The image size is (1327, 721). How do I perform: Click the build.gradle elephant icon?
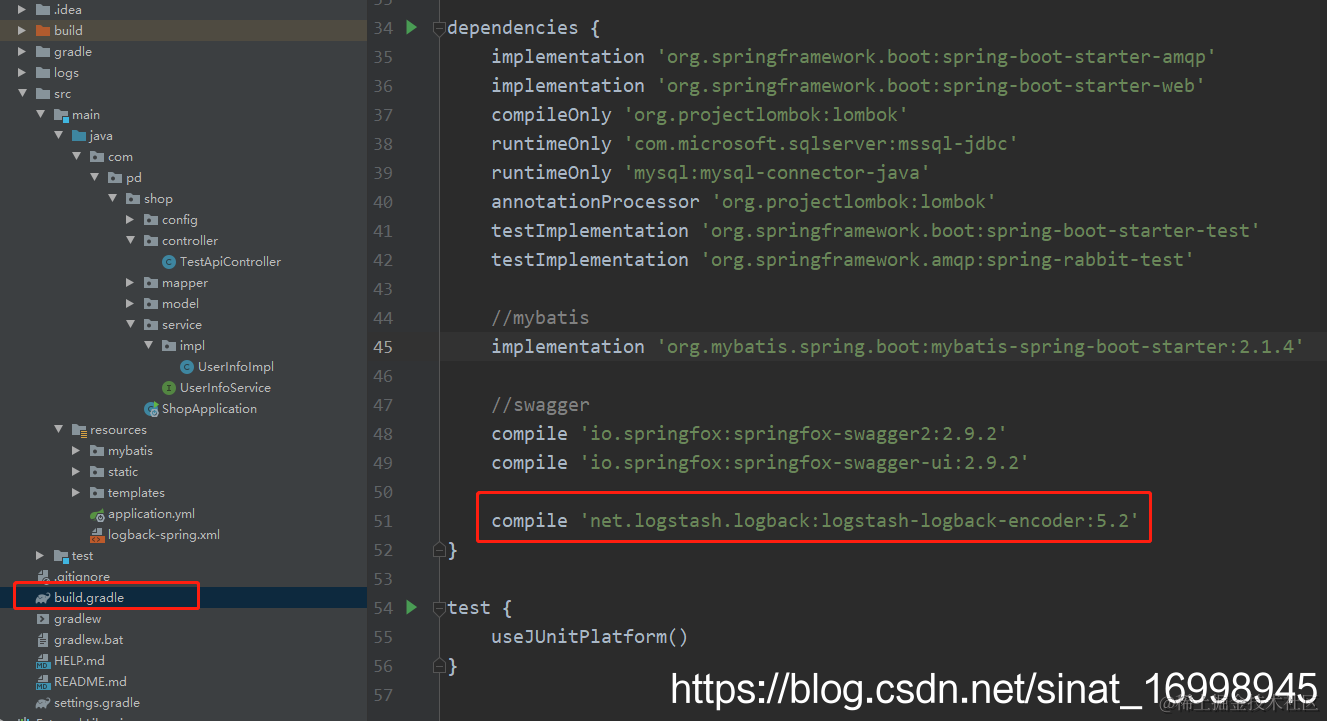tap(43, 598)
